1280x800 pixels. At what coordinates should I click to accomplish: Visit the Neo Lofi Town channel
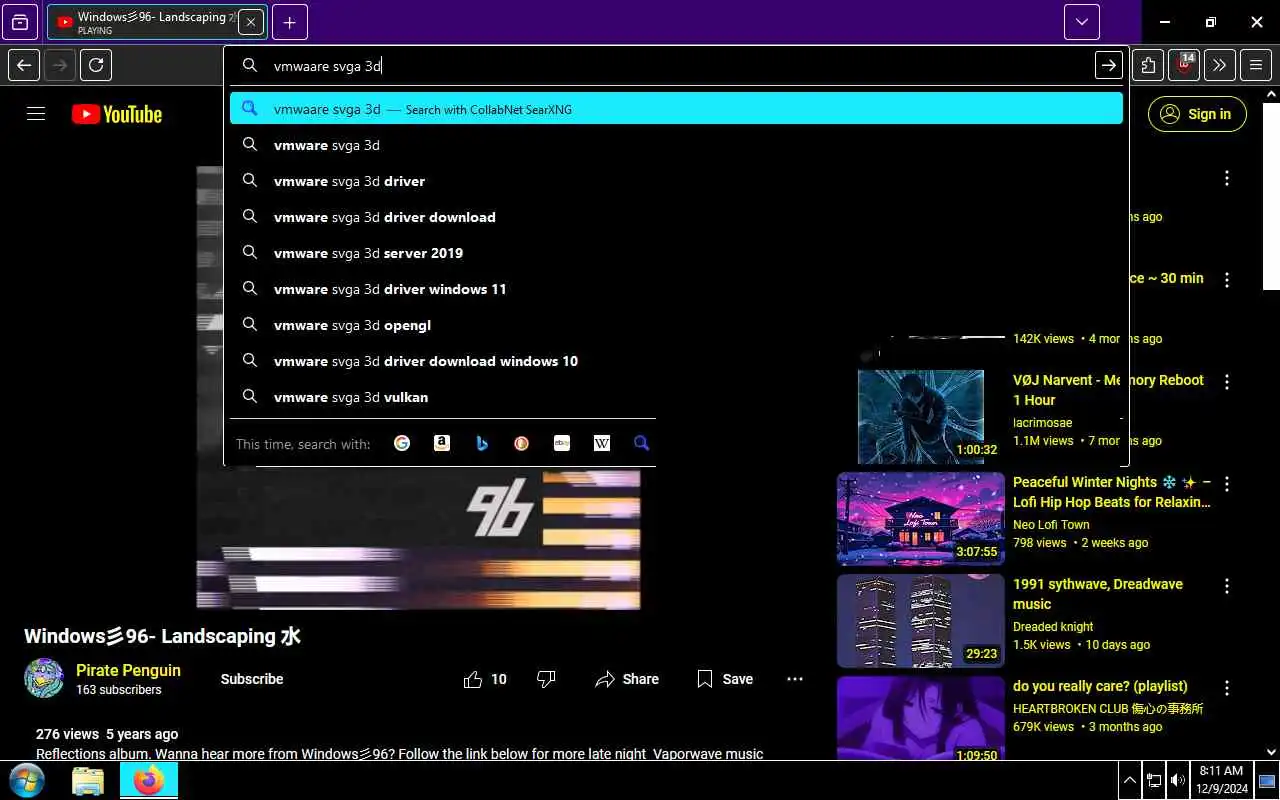[x=1051, y=525]
